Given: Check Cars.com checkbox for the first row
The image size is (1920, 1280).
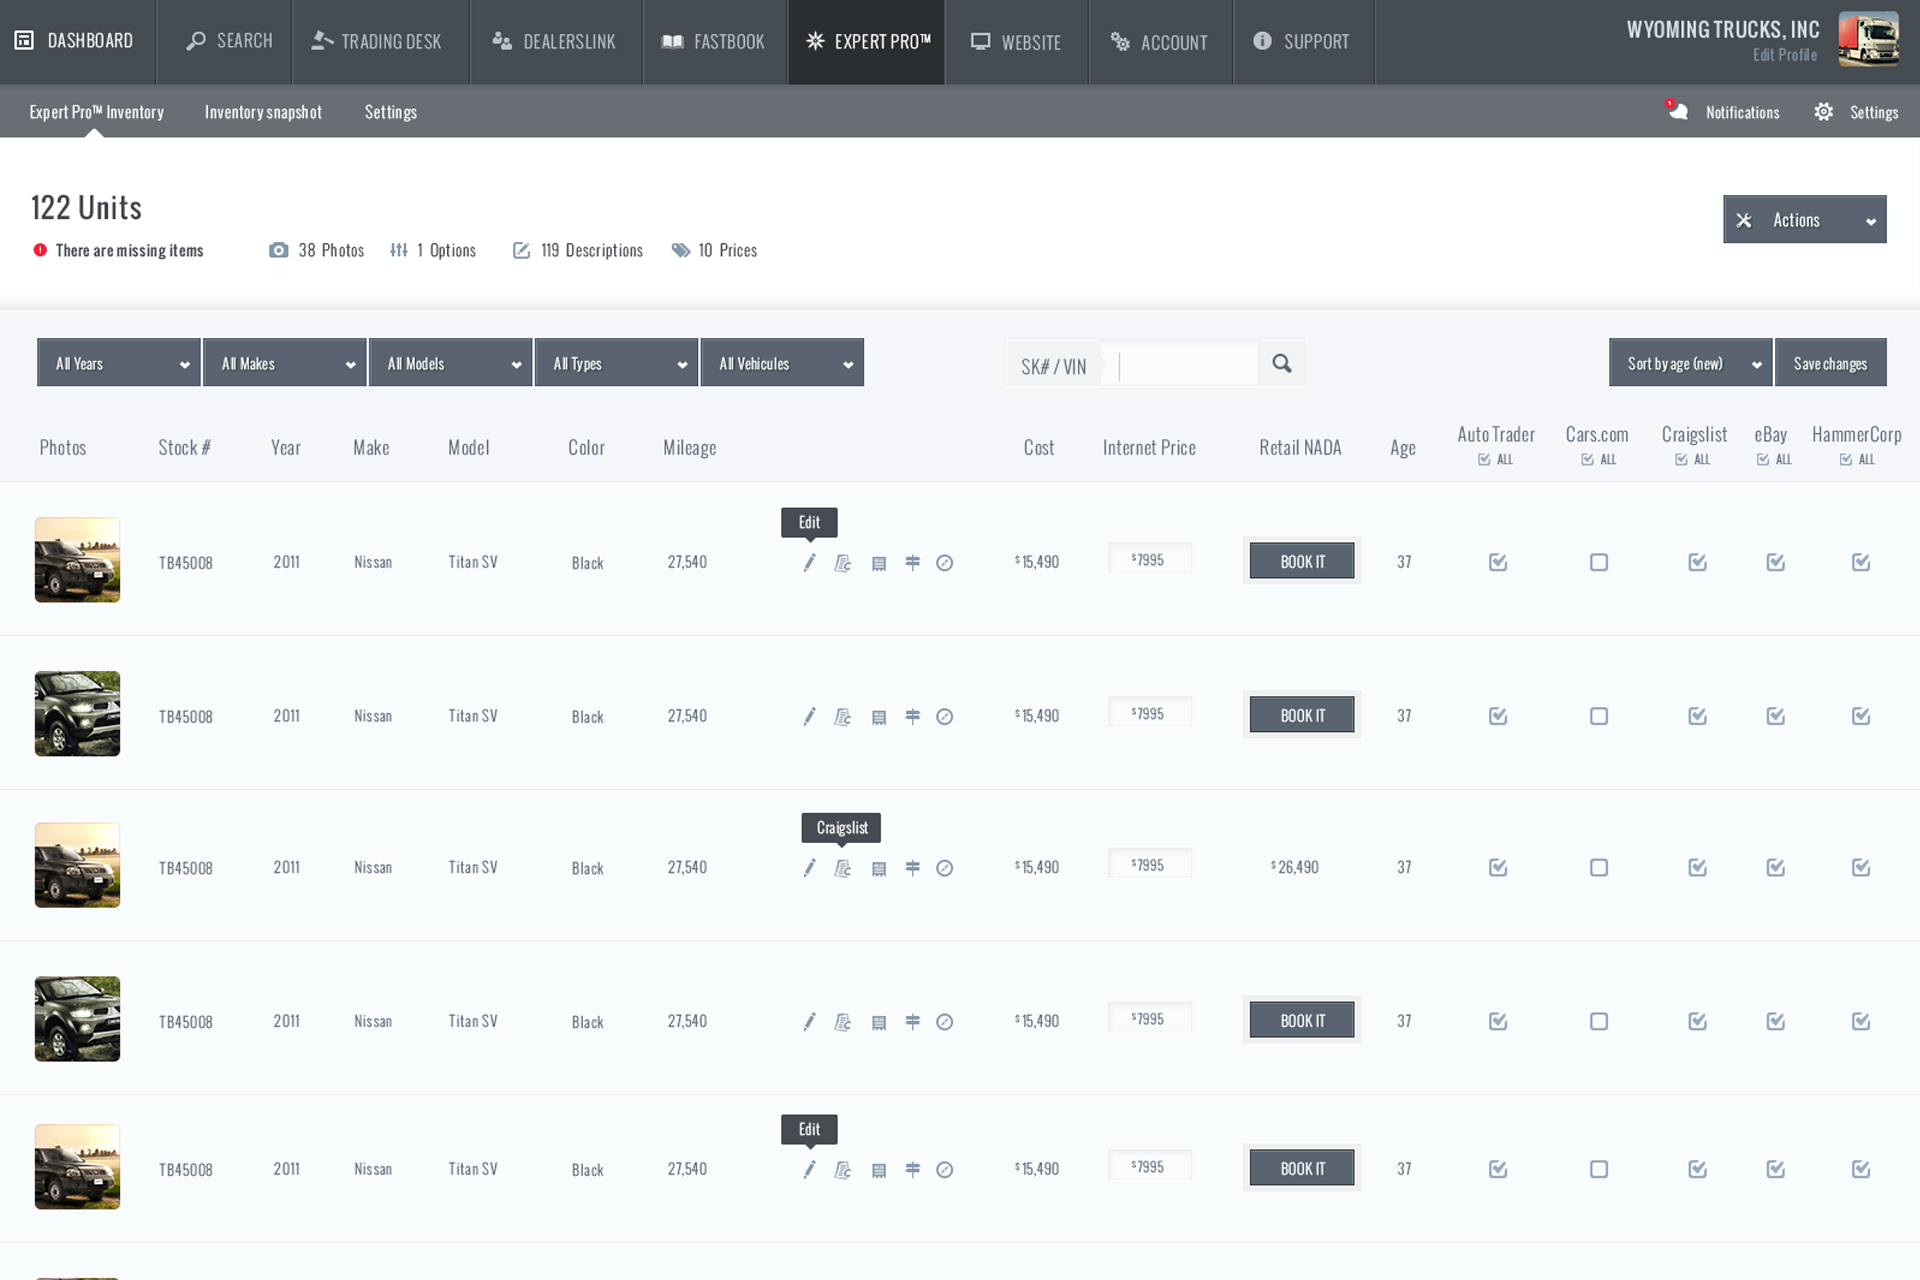Looking at the screenshot, I should point(1598,562).
